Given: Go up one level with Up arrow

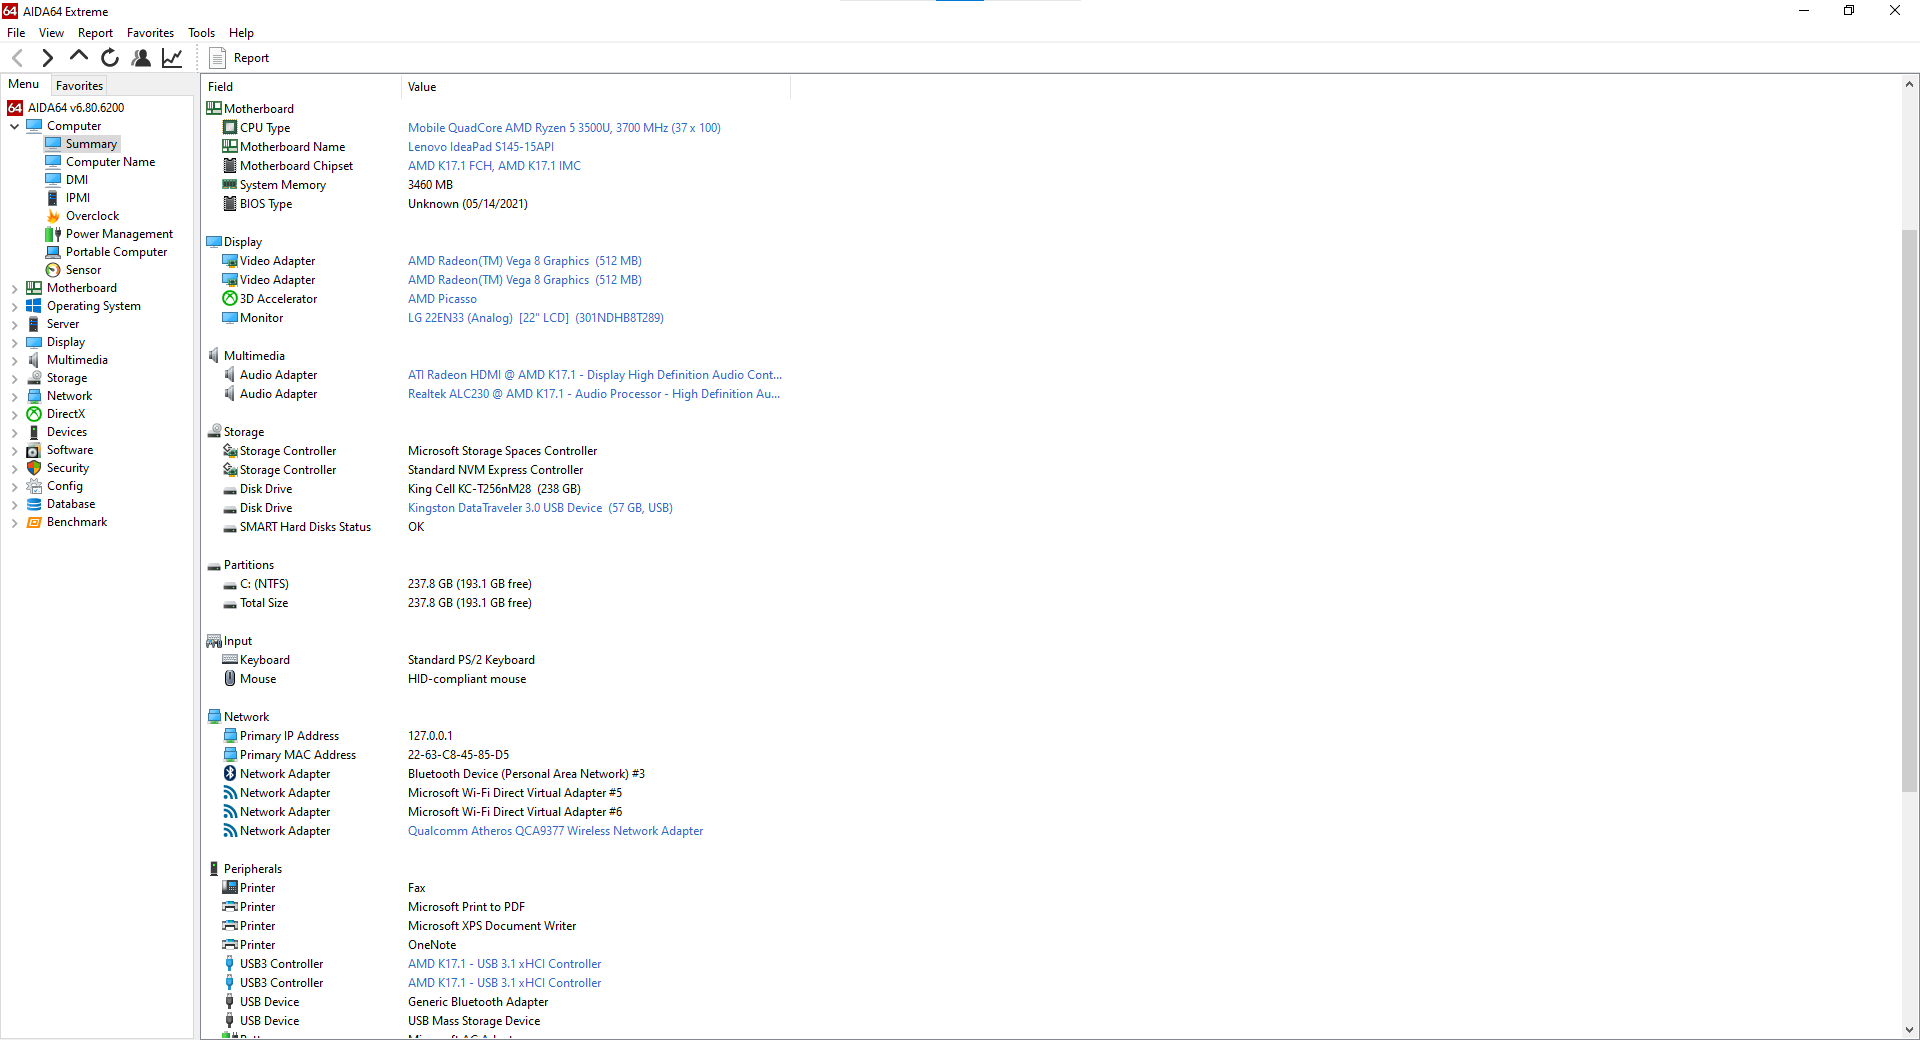Looking at the screenshot, I should pyautogui.click(x=79, y=57).
